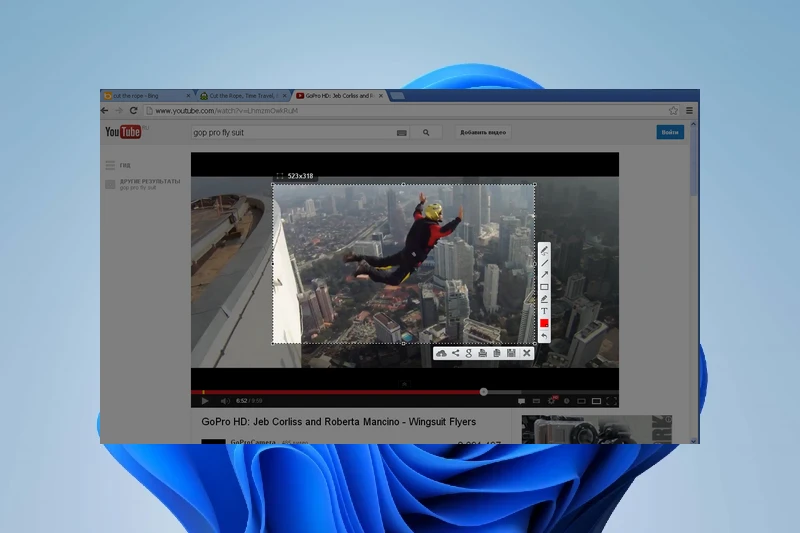The height and width of the screenshot is (533, 800).
Task: Go forward in browser history
Action: point(119,111)
